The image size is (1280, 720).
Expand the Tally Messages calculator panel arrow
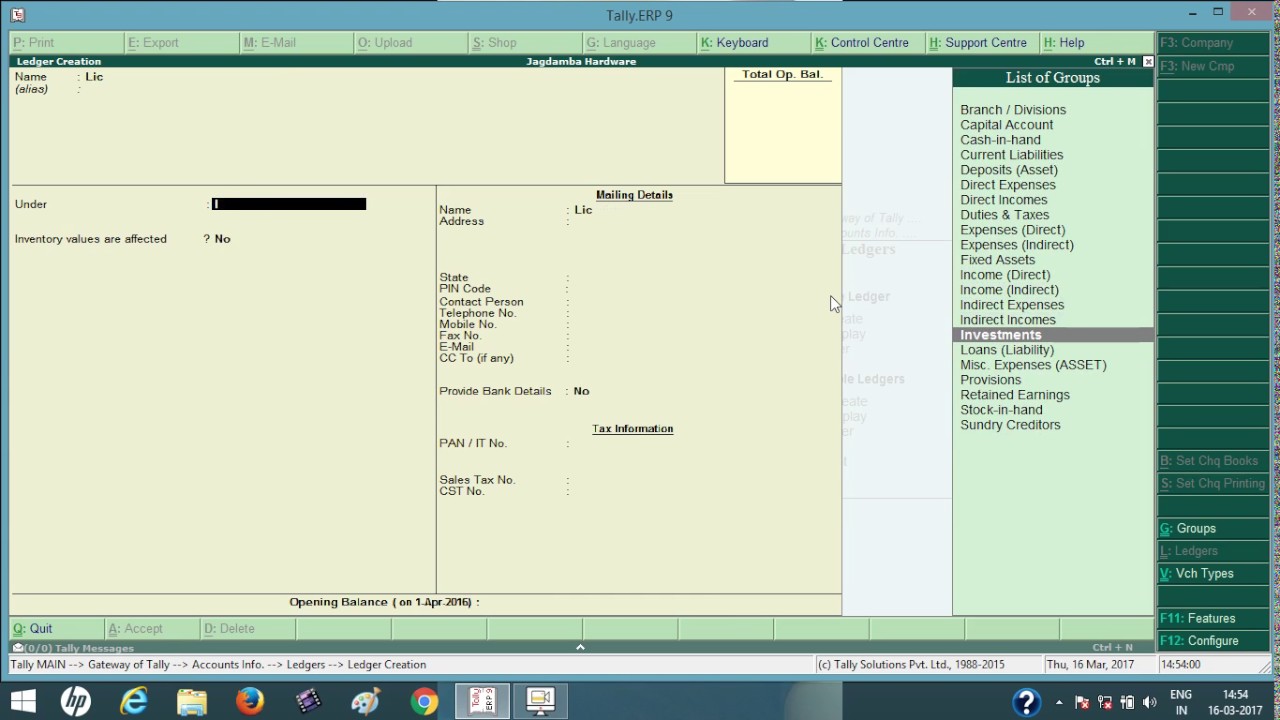click(580, 647)
